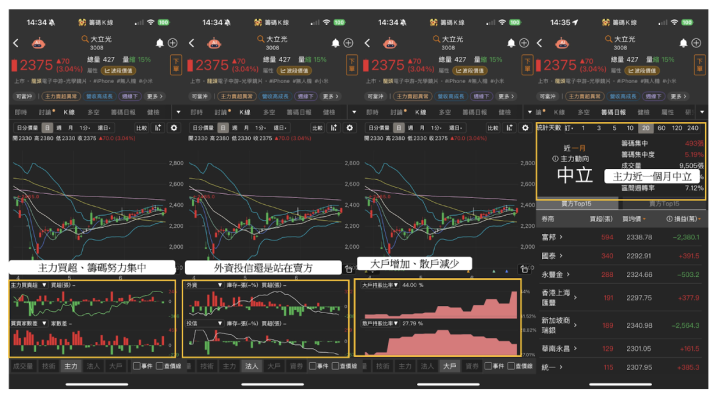Select 週 period in the 主力 indicator screen
The width and height of the screenshot is (720, 403).
pos(59,128)
